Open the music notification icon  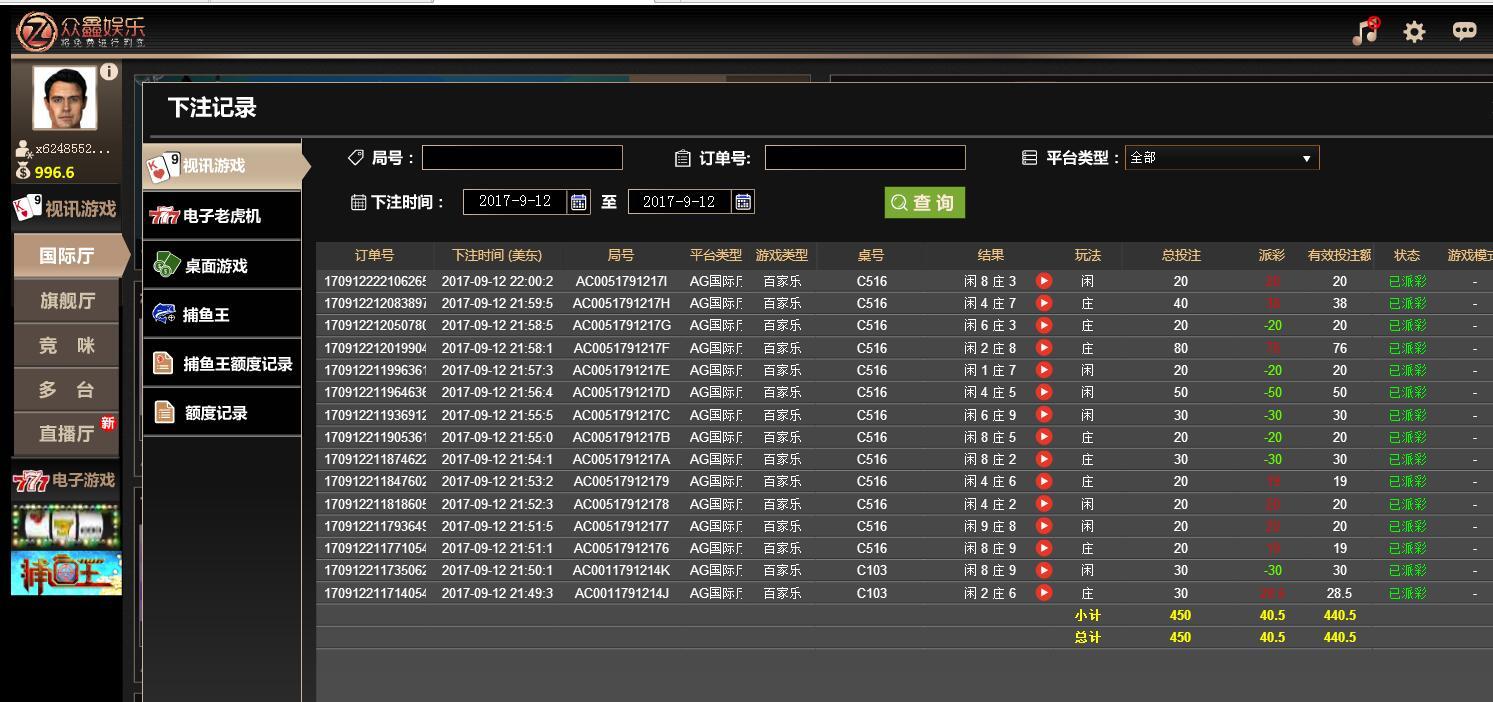(x=1365, y=31)
